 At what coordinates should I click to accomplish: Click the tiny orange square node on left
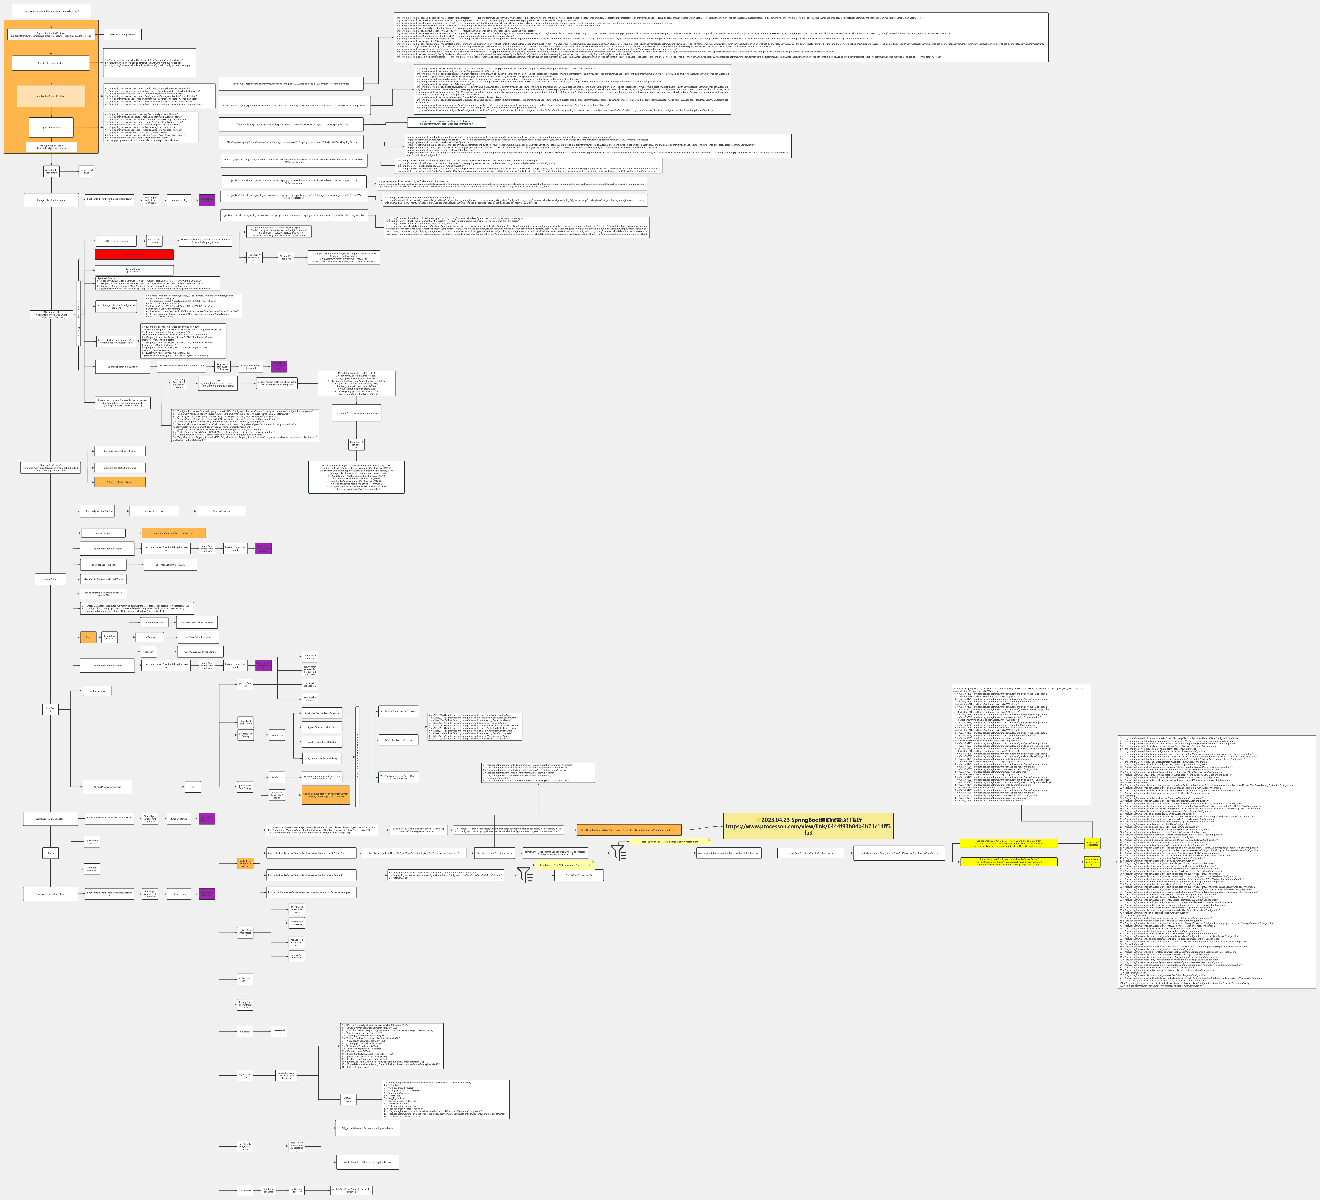[88, 637]
